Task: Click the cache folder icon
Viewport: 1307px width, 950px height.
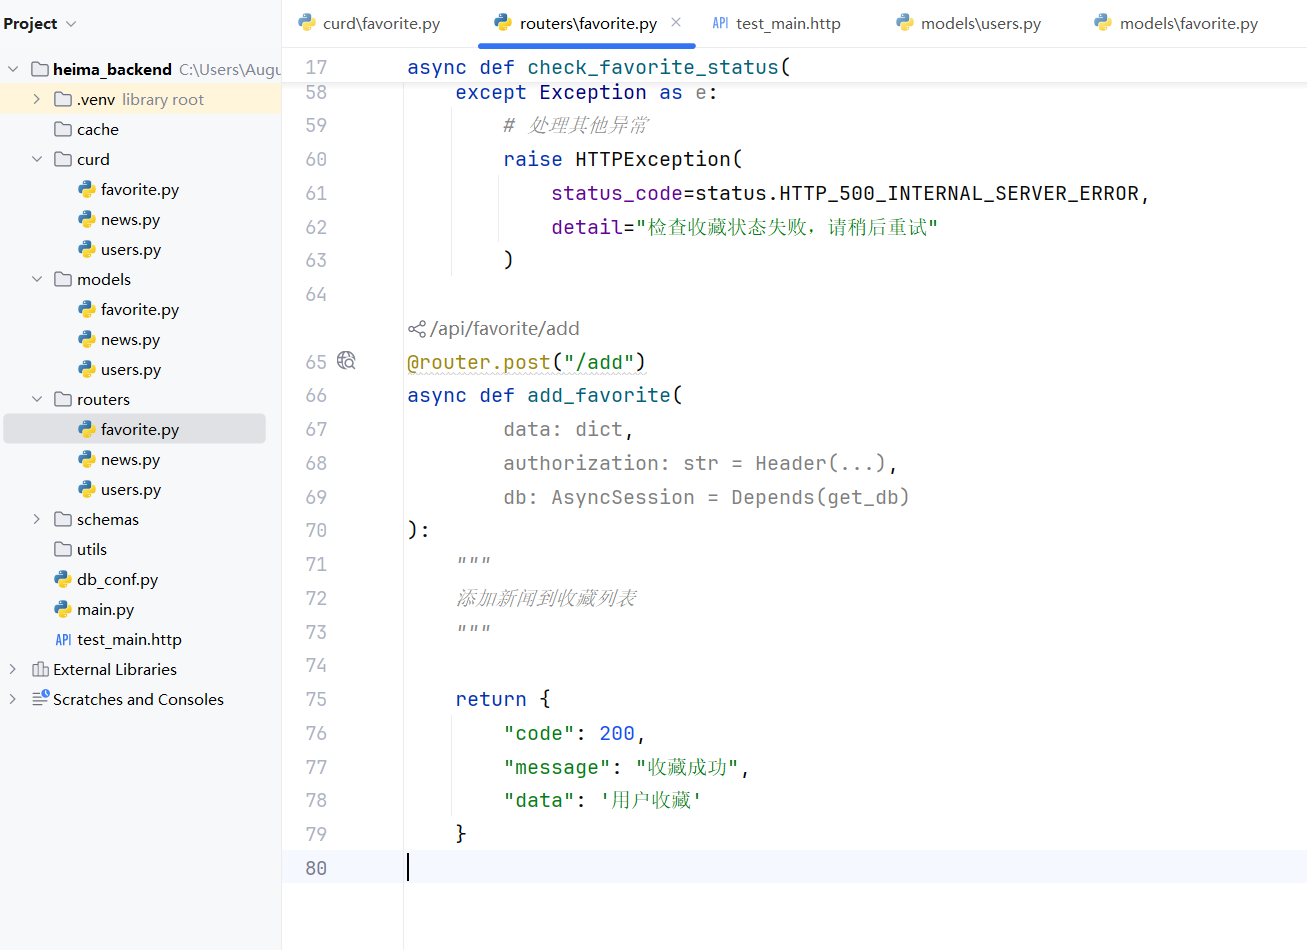Action: tap(63, 129)
